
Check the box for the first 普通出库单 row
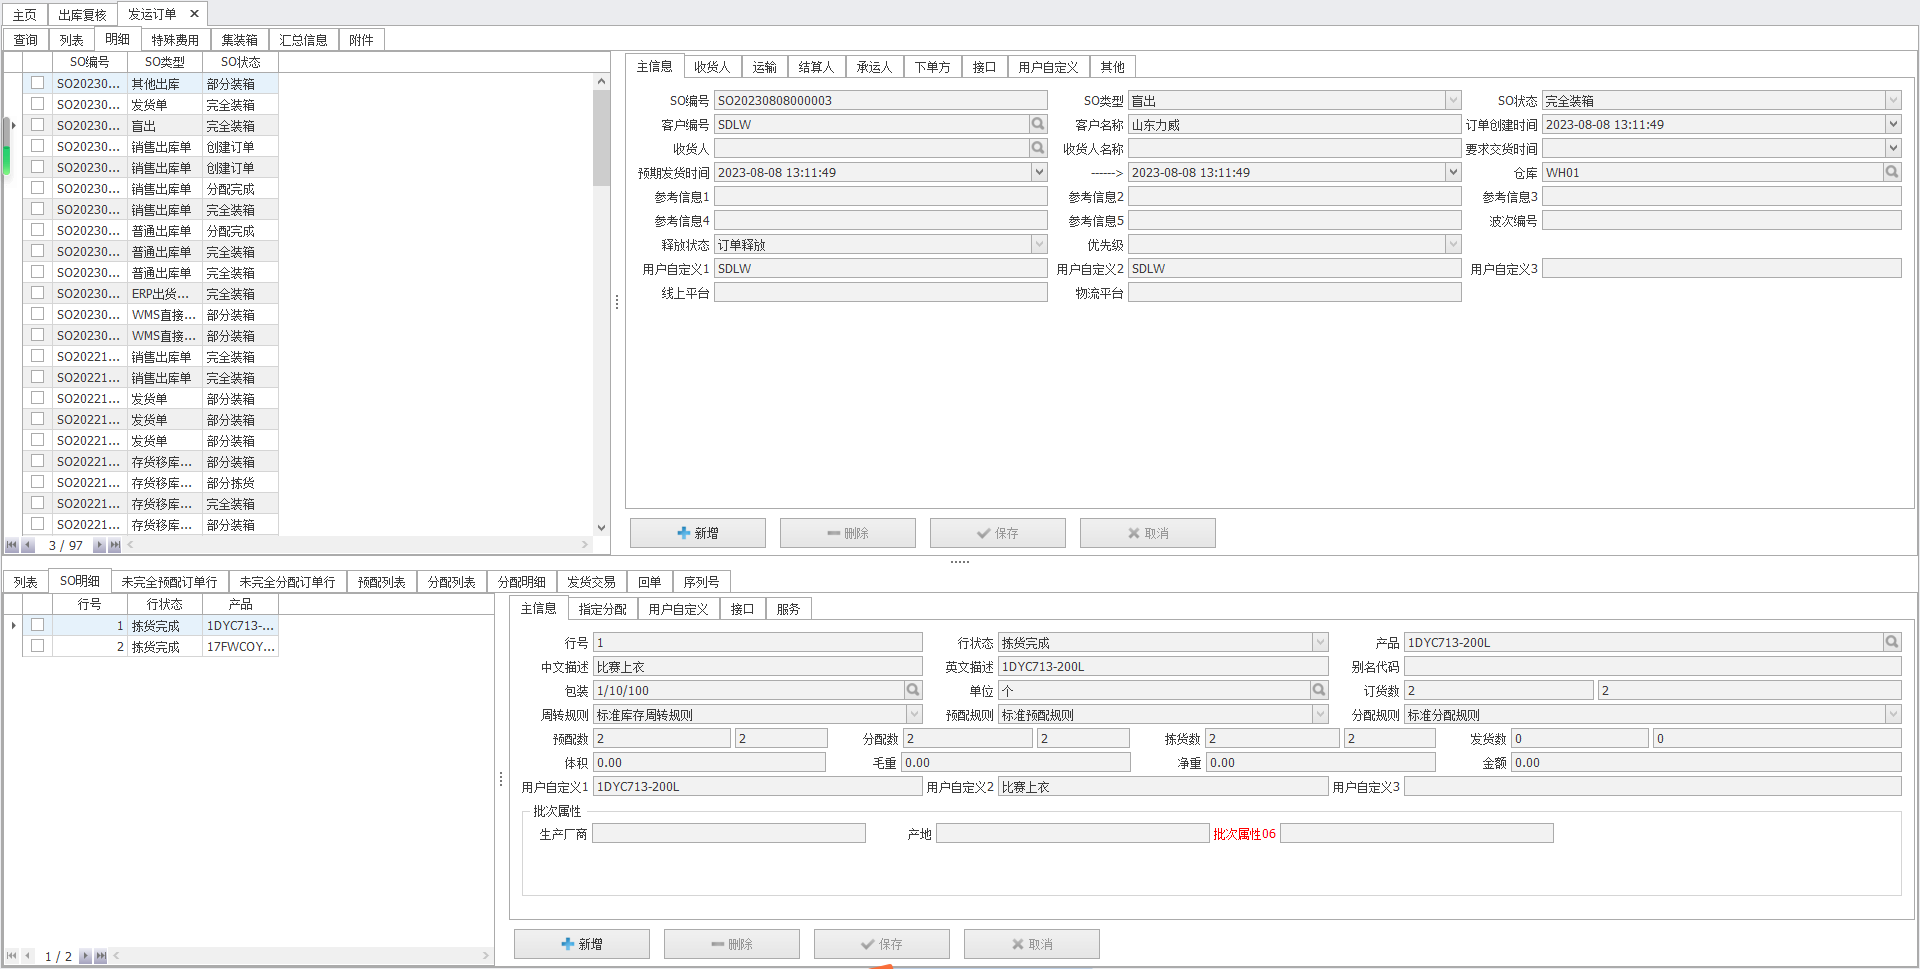(x=37, y=230)
